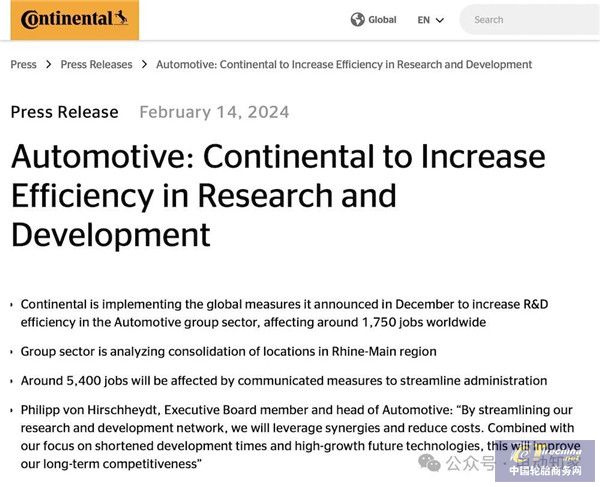Click the Philipp von Hirschheydt quote

coord(300,437)
